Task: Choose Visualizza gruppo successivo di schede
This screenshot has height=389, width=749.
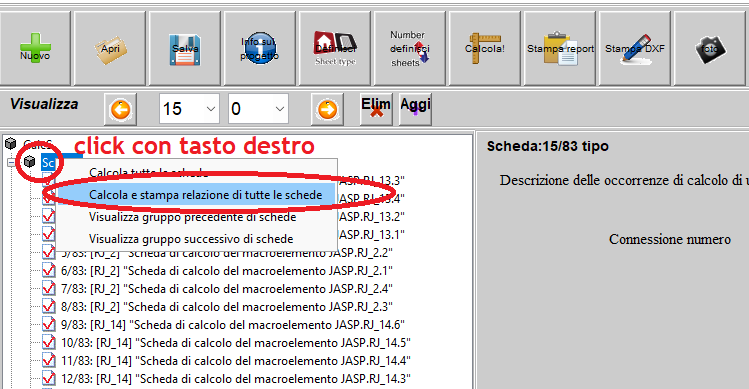Action: coord(191,239)
